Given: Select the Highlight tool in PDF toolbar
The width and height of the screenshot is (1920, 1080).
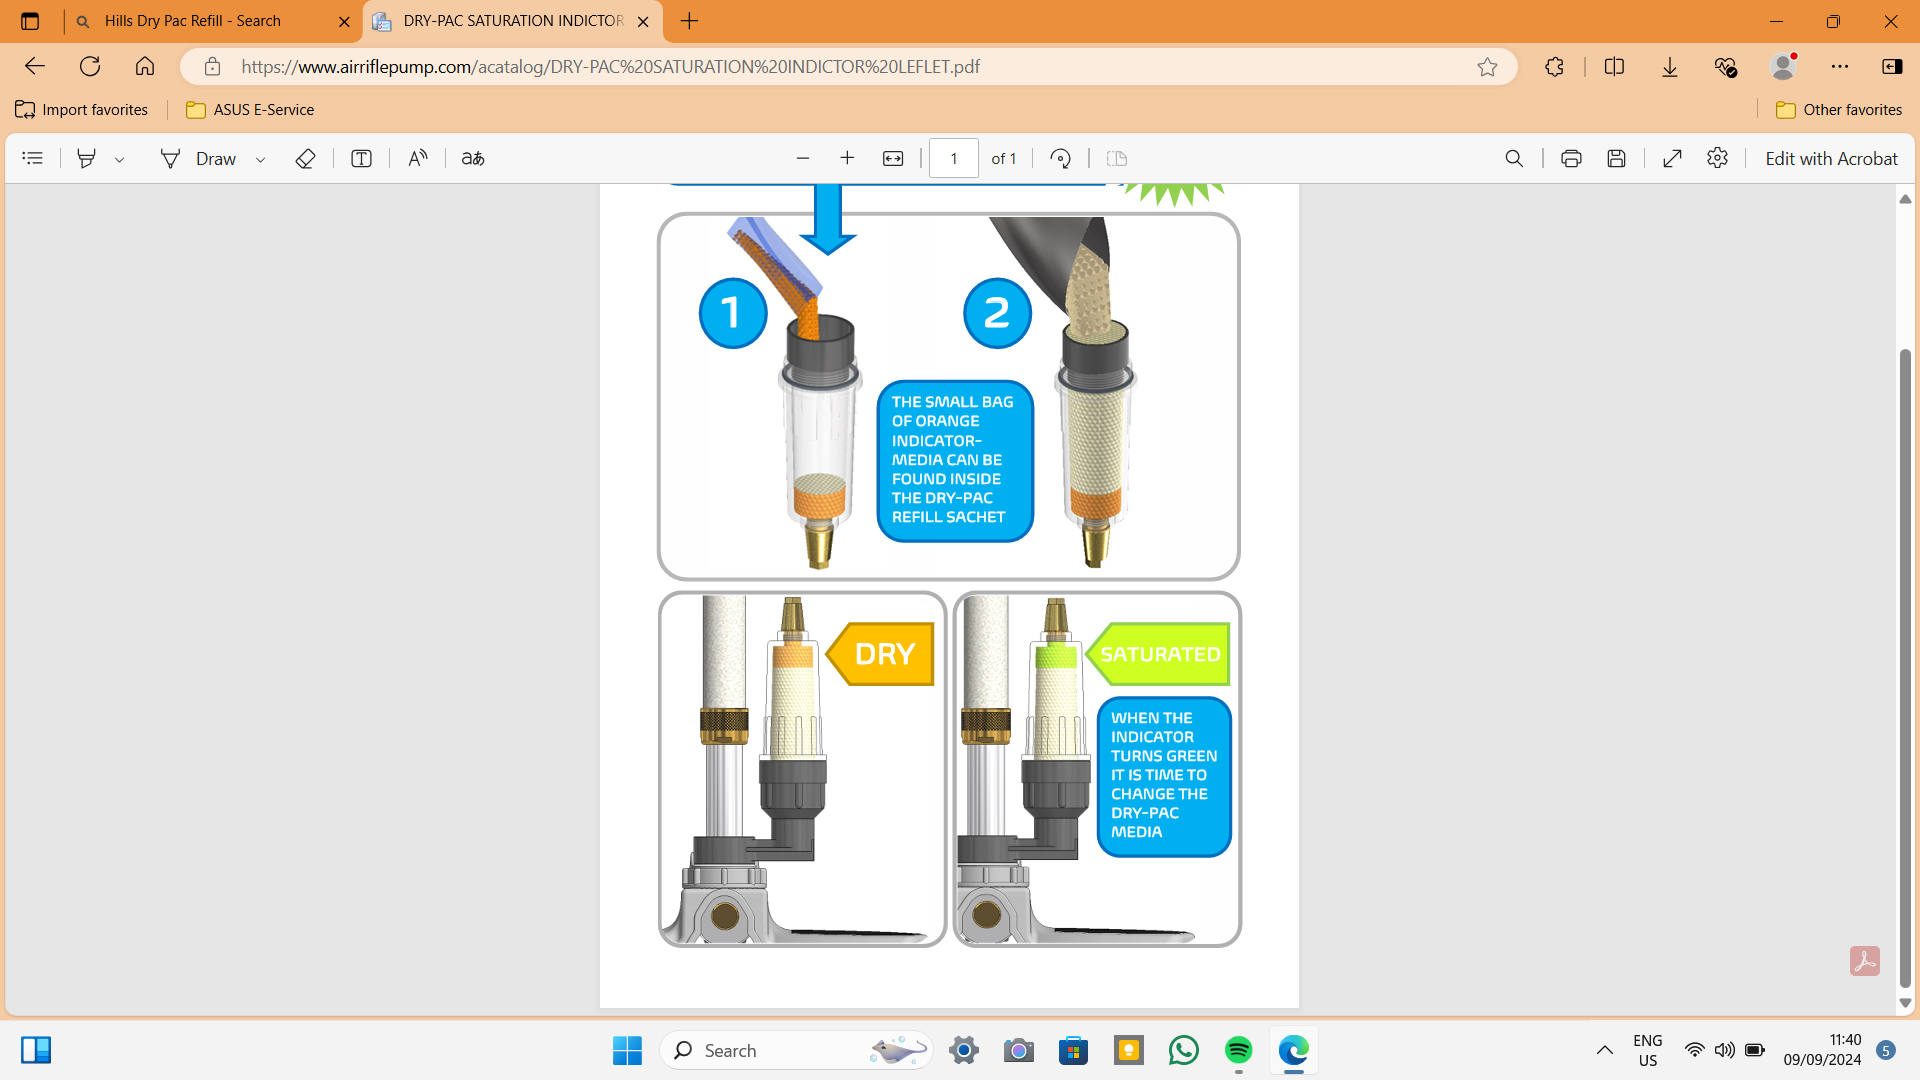Looking at the screenshot, I should pyautogui.click(x=87, y=158).
